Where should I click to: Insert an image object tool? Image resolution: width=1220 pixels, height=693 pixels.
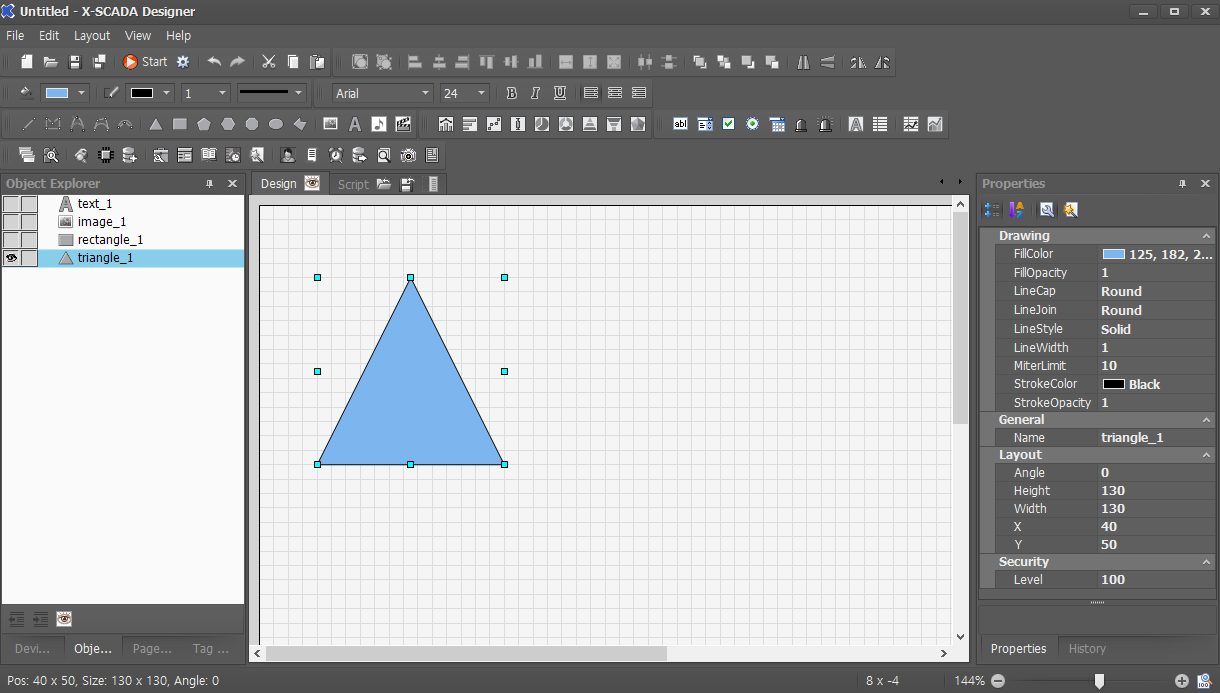tap(331, 124)
